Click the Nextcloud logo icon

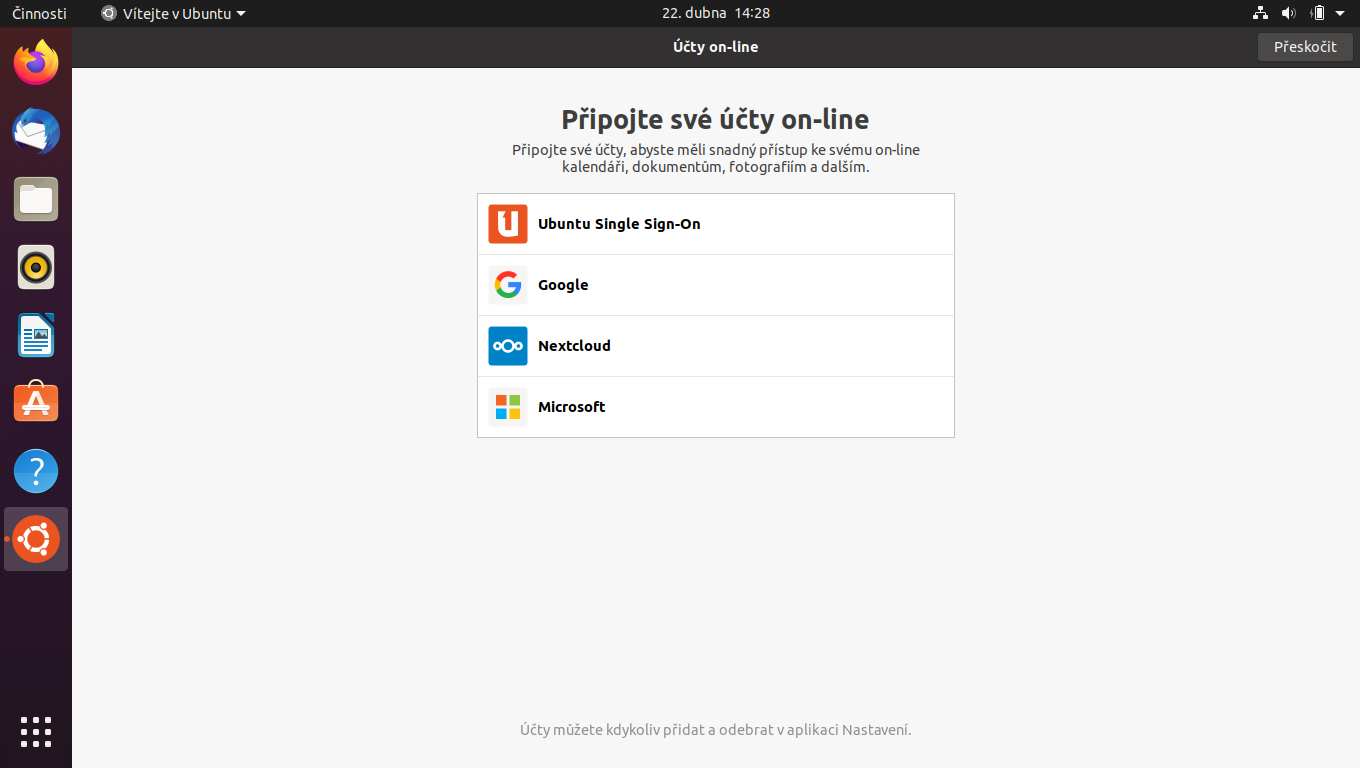coord(508,346)
